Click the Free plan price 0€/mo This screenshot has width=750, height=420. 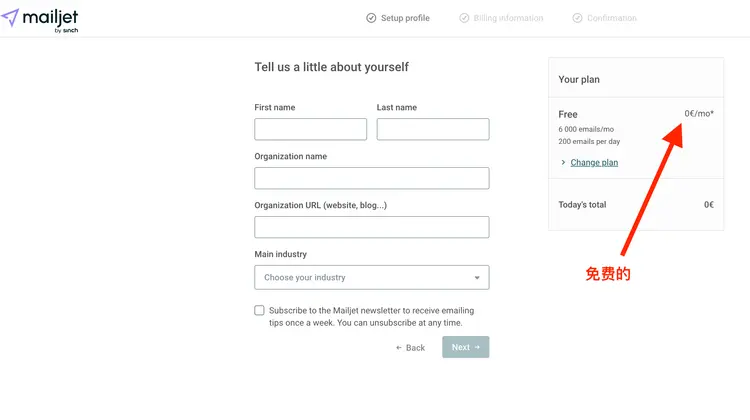[x=699, y=114]
